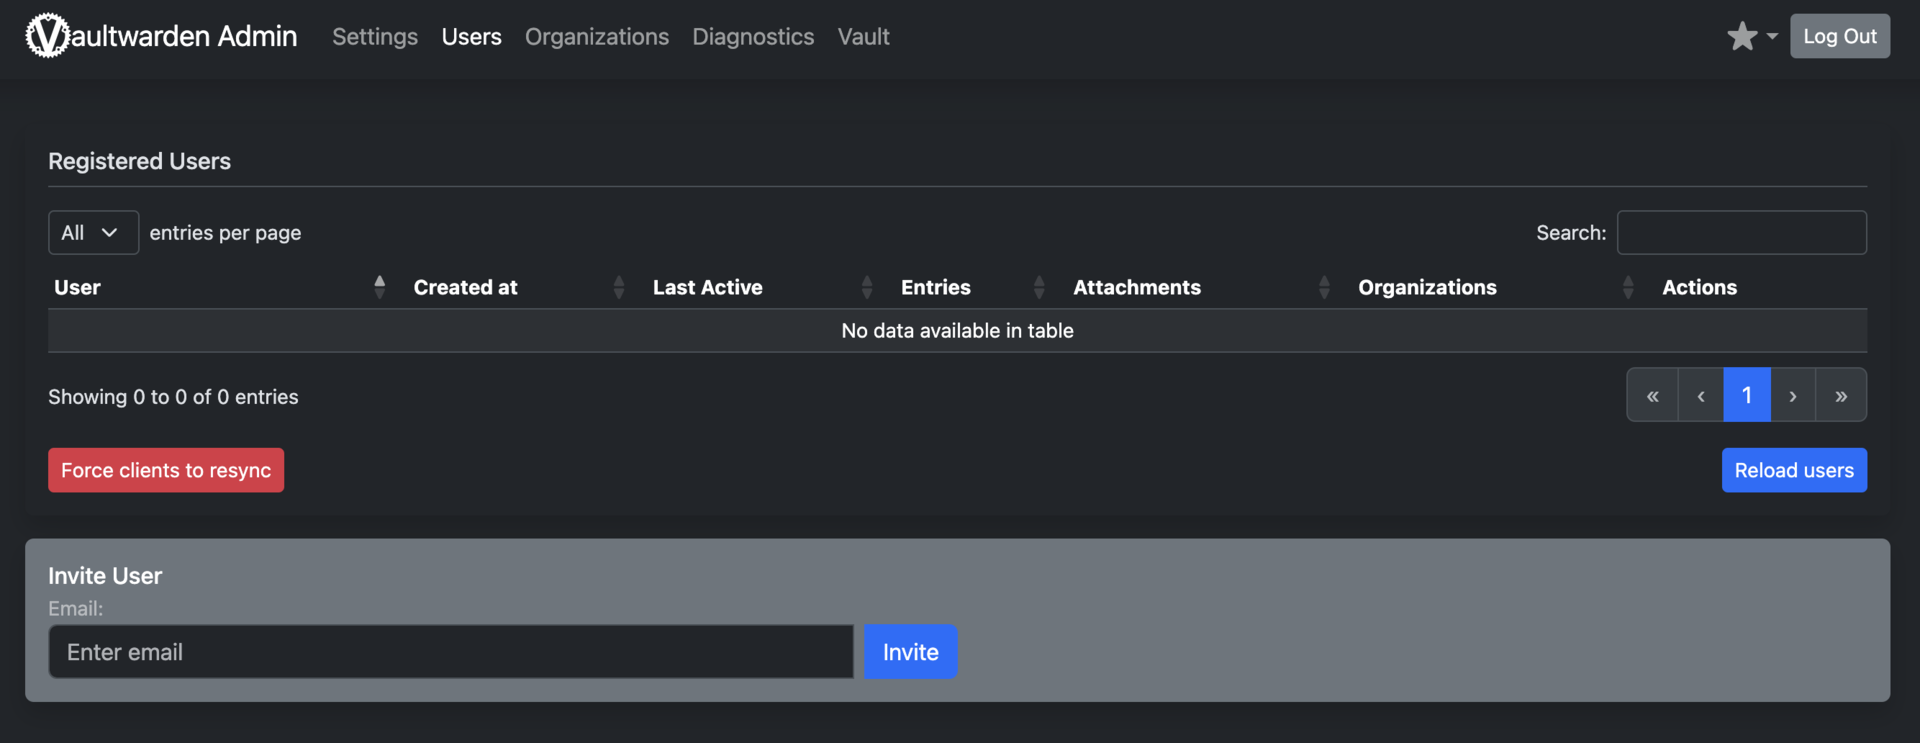
Task: Open the Vault link
Action: pyautogui.click(x=863, y=36)
